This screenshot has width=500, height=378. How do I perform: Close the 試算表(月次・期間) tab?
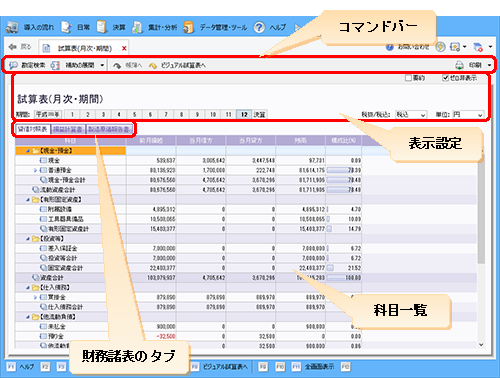pyautogui.click(x=124, y=48)
